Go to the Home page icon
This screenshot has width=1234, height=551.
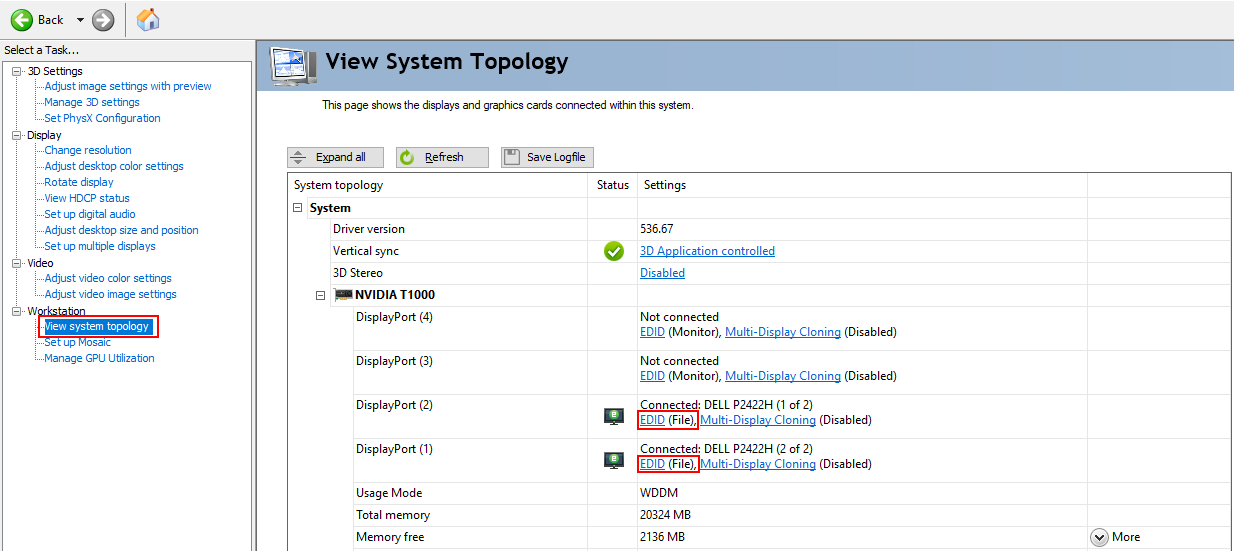[x=148, y=19]
